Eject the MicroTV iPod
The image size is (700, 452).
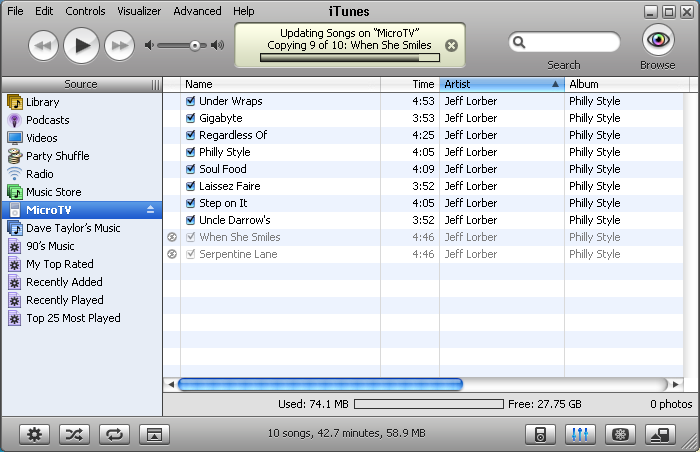point(150,209)
